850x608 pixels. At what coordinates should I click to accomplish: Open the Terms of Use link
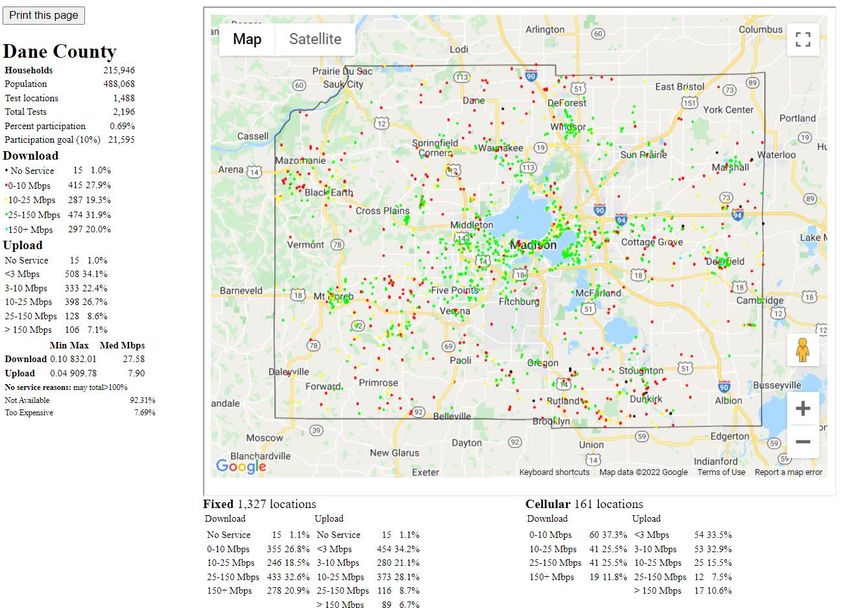721,472
